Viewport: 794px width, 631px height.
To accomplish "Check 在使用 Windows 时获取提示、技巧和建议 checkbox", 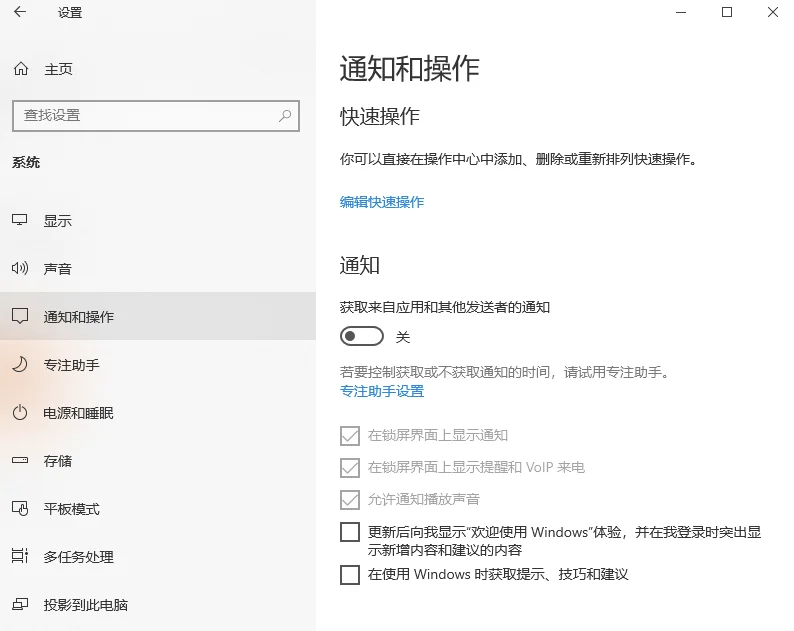I will pos(350,575).
